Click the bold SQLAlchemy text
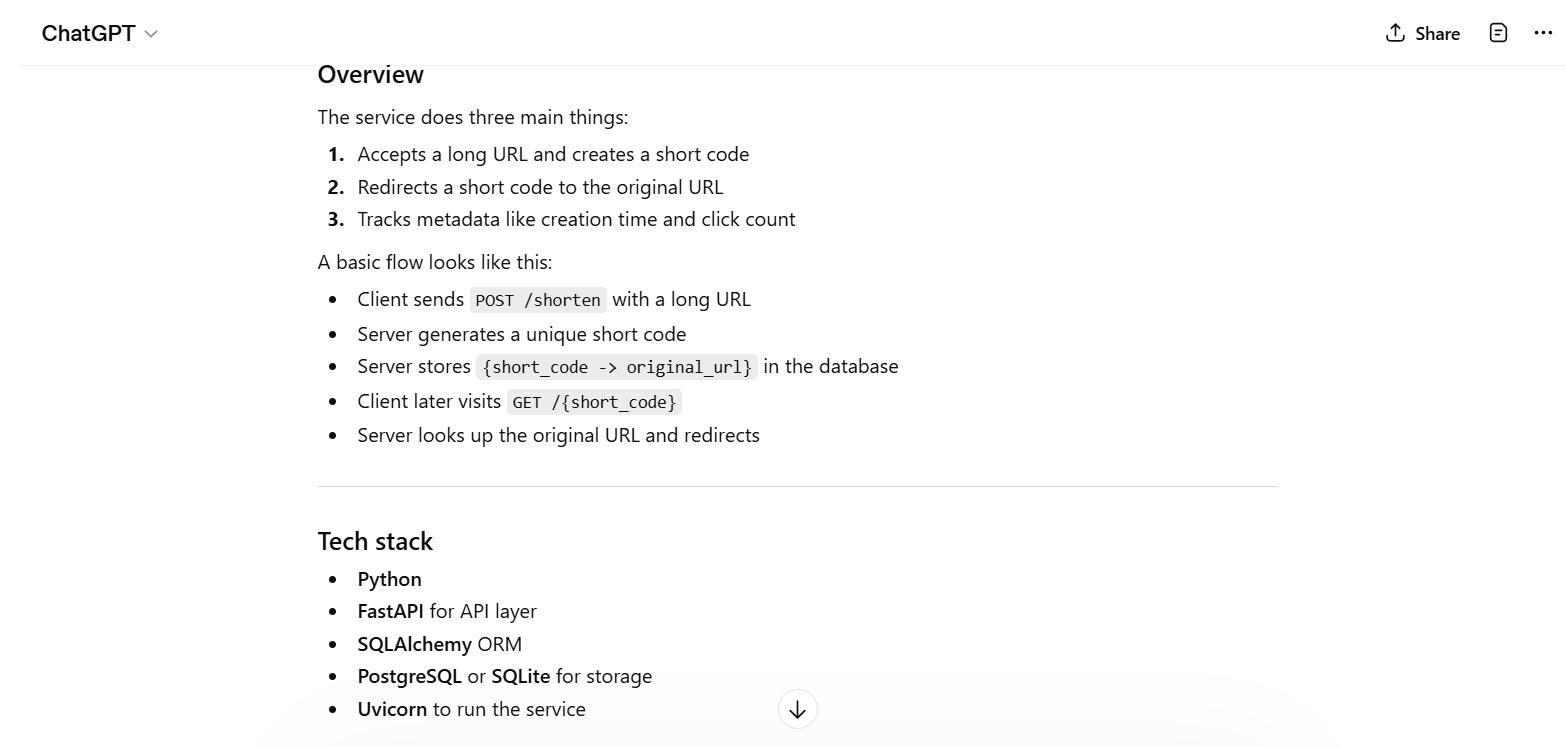Screen dimensions: 1566x747 point(414,644)
